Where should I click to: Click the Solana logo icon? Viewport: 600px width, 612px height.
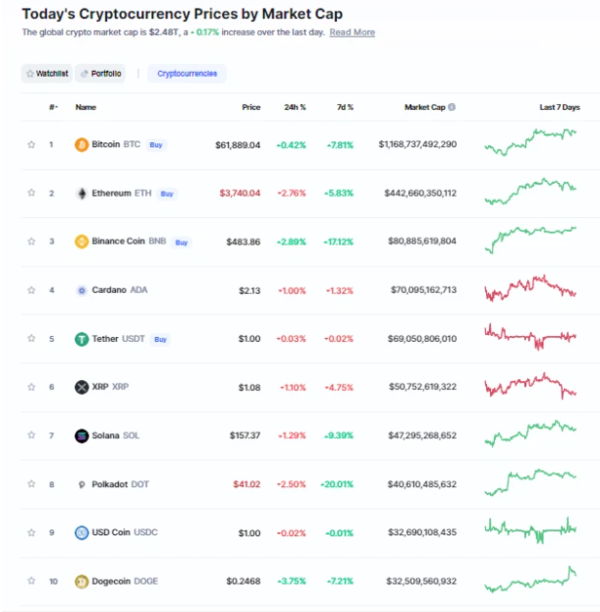pos(82,436)
